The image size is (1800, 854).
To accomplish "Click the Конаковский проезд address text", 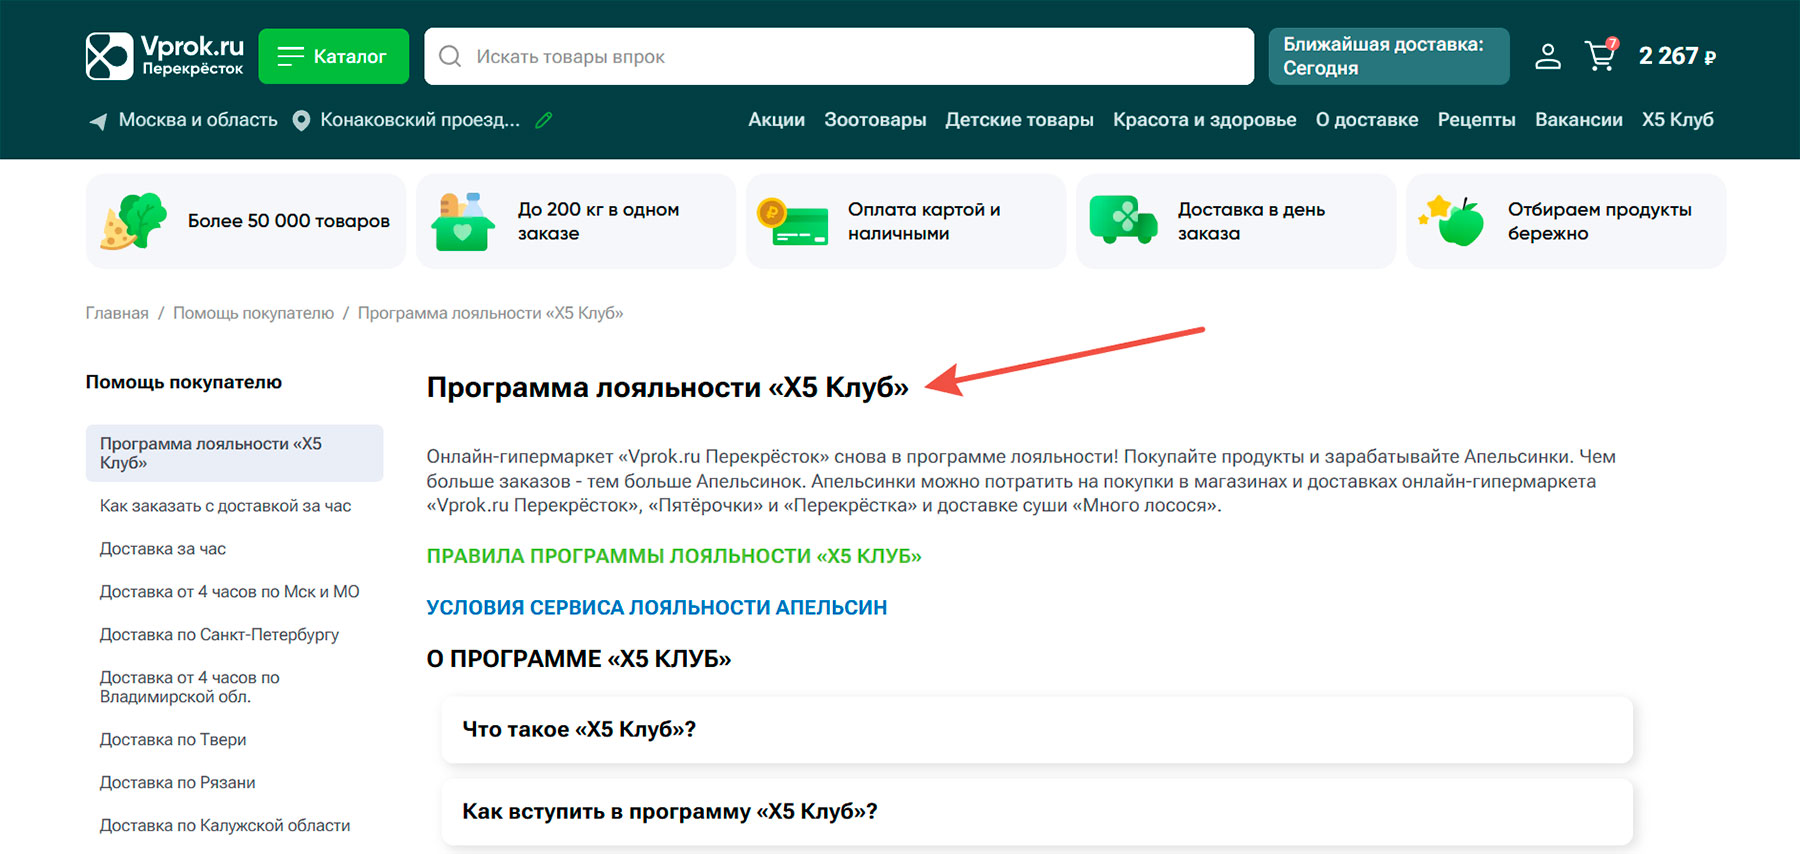I will pyautogui.click(x=420, y=120).
